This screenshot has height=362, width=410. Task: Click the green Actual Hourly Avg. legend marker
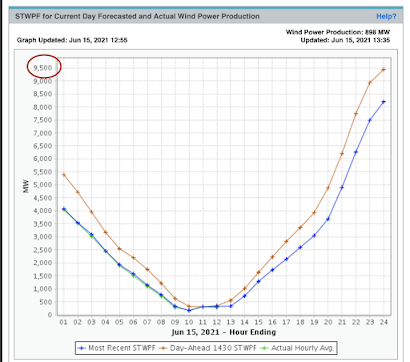(264, 348)
